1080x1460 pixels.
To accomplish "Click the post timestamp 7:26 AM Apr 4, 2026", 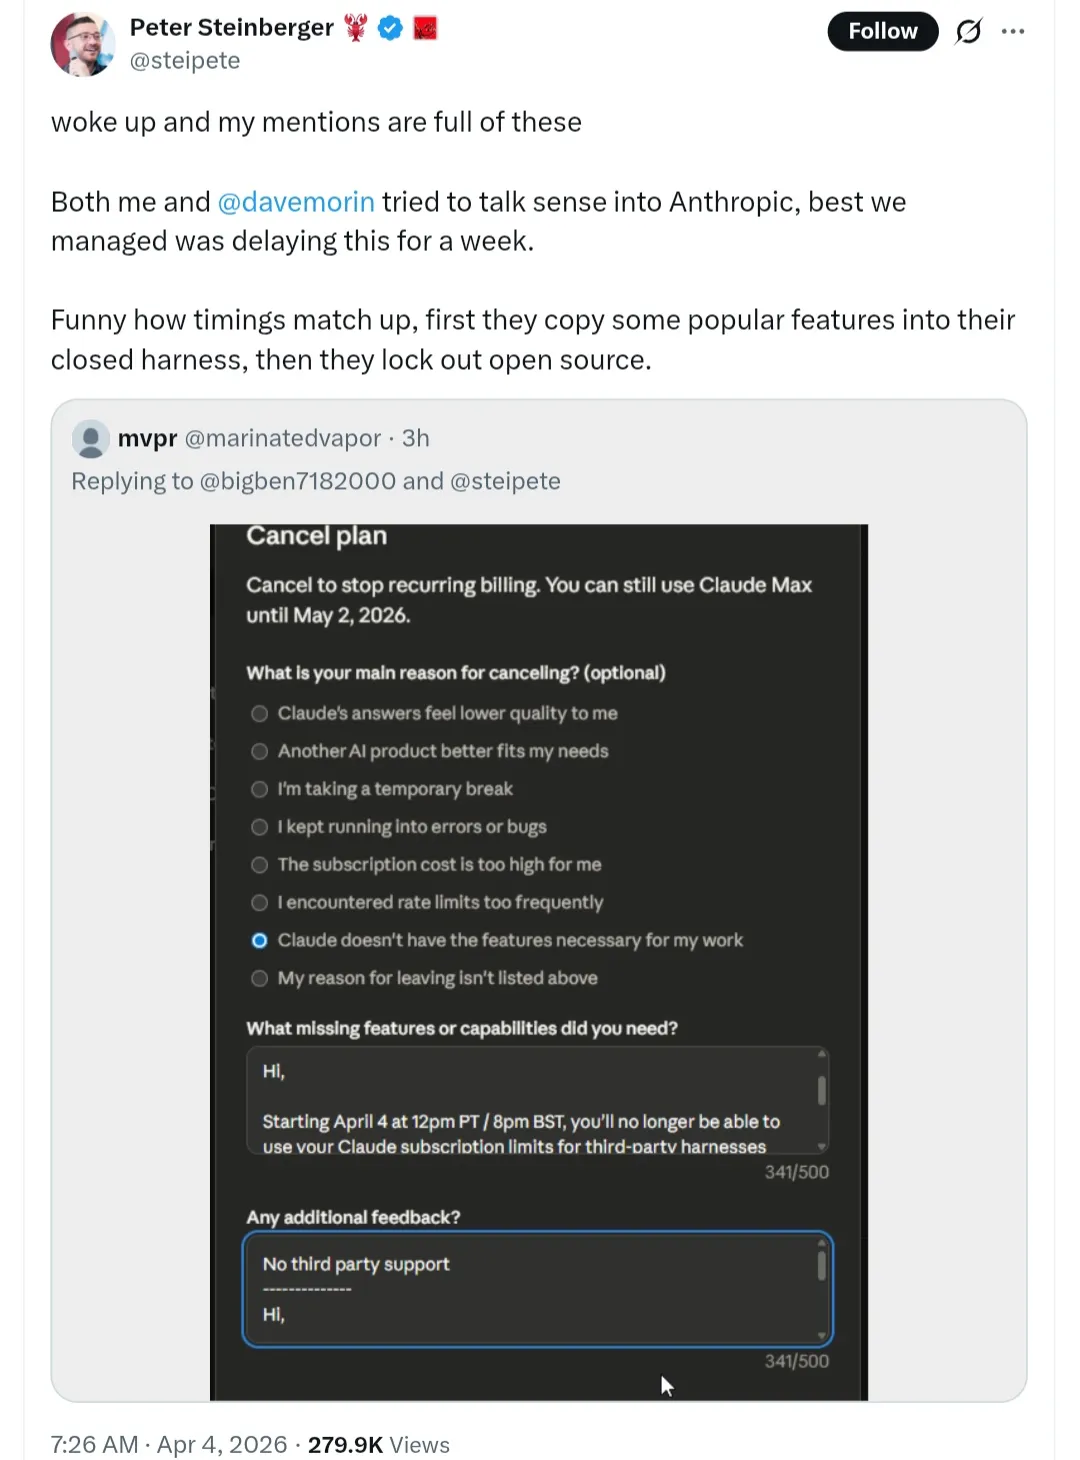I will [x=169, y=1445].
